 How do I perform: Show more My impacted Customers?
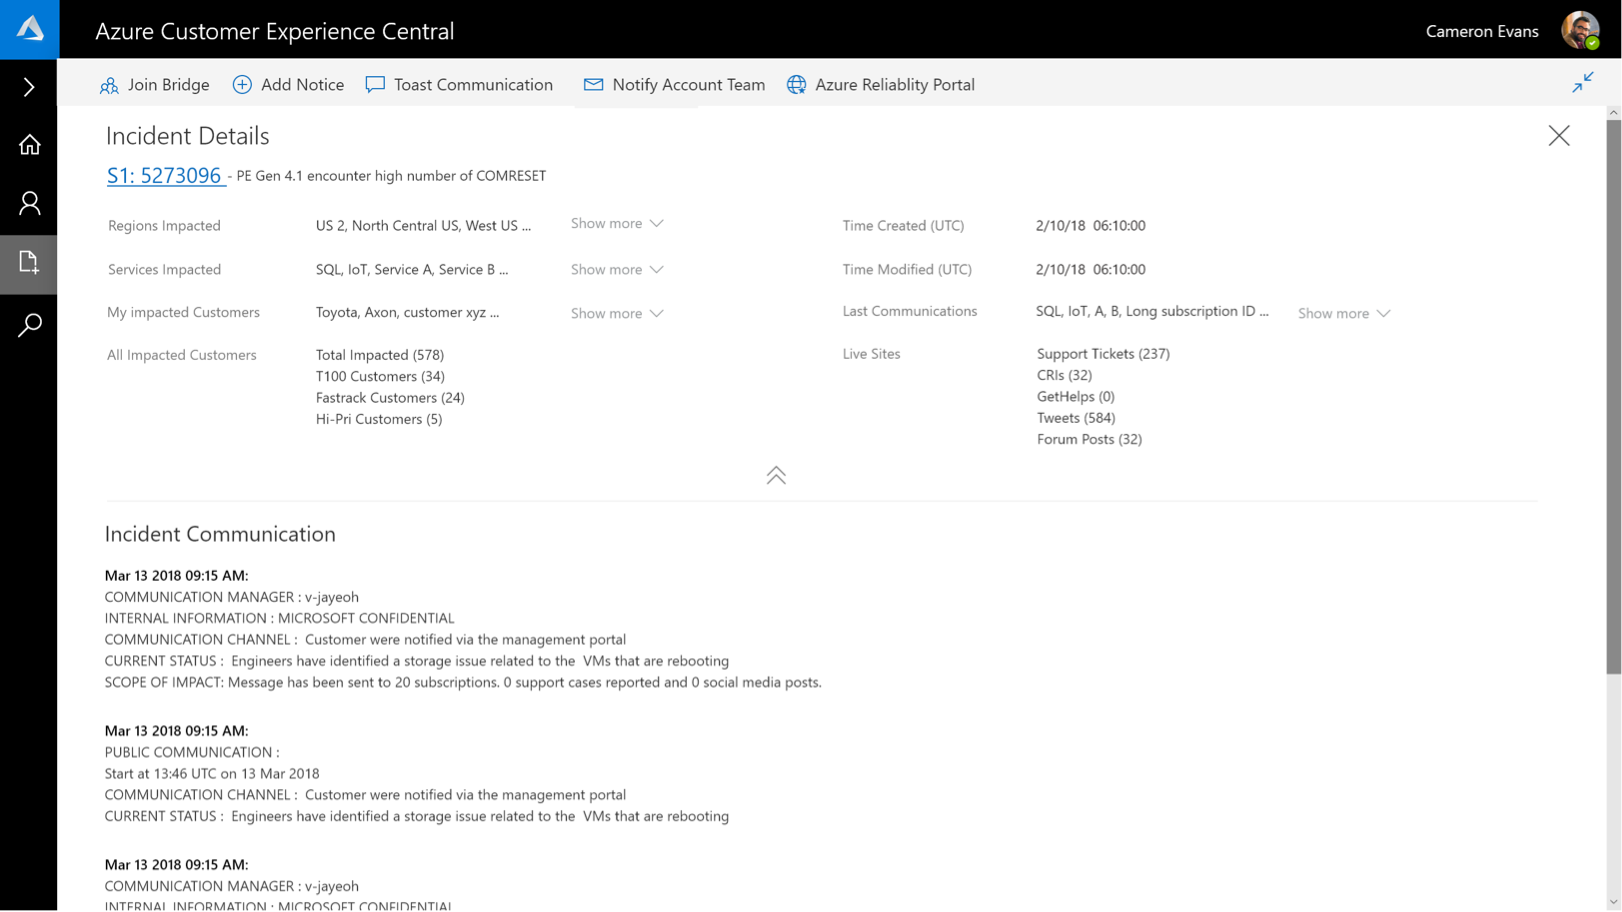(617, 313)
